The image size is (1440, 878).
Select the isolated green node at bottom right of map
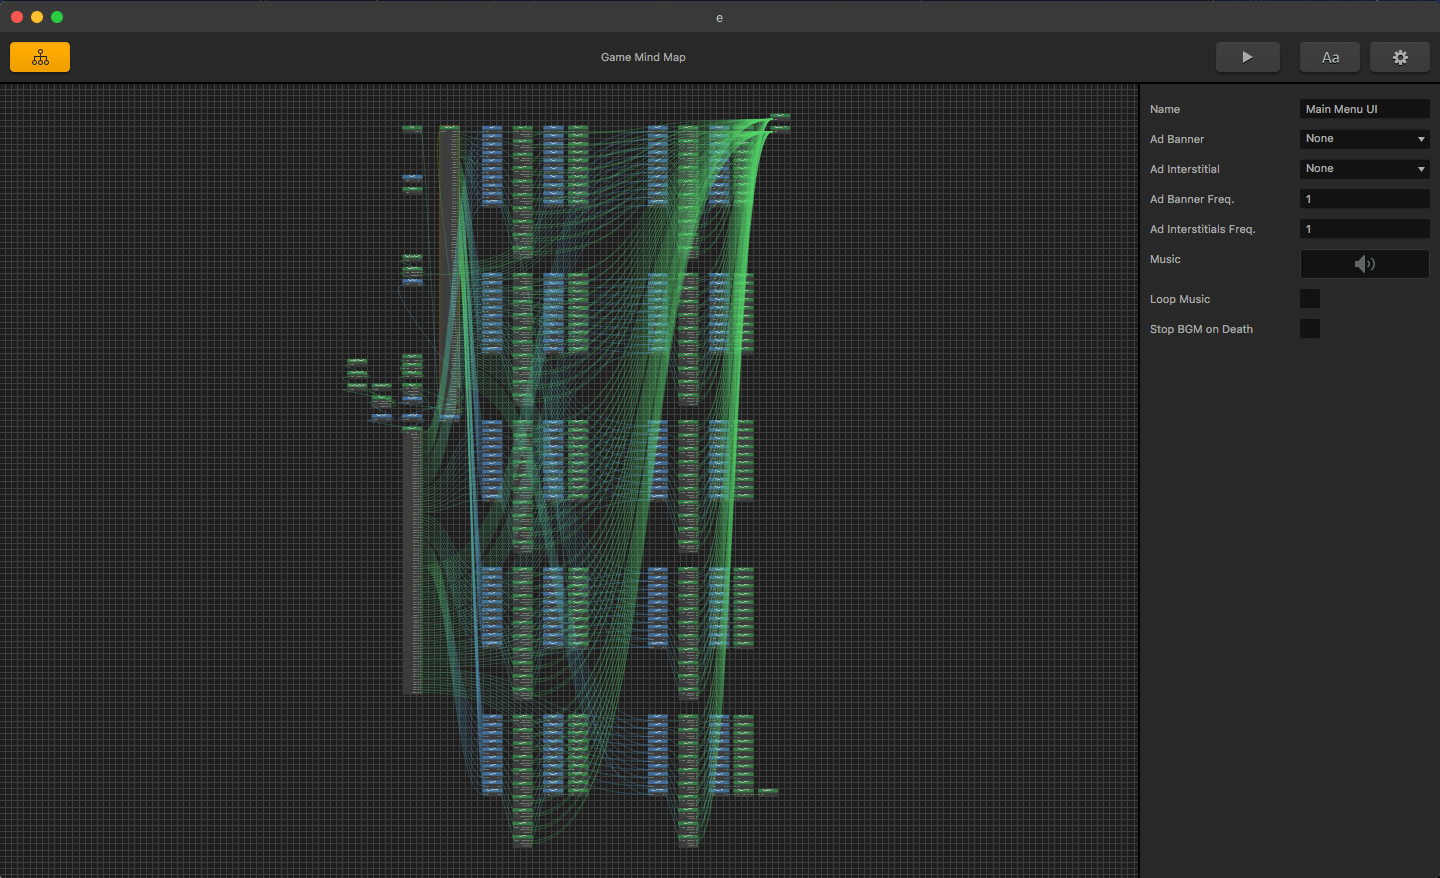pos(768,791)
